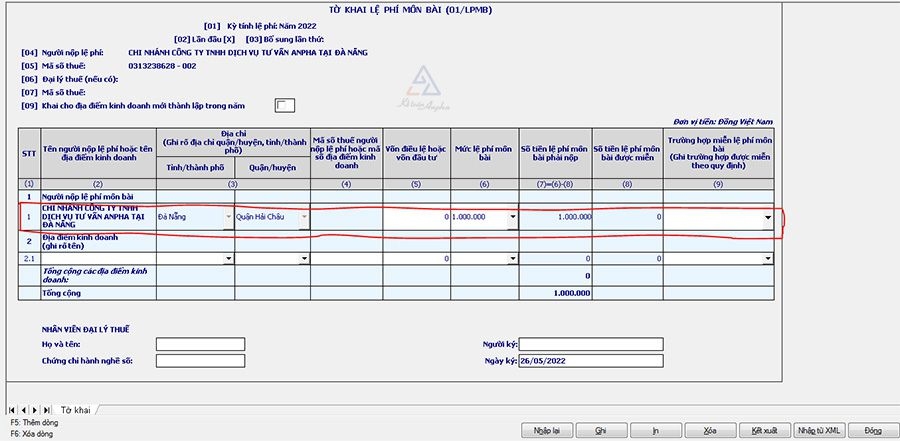Click the Nhập lại button
The width and height of the screenshot is (900, 441).
[x=545, y=430]
